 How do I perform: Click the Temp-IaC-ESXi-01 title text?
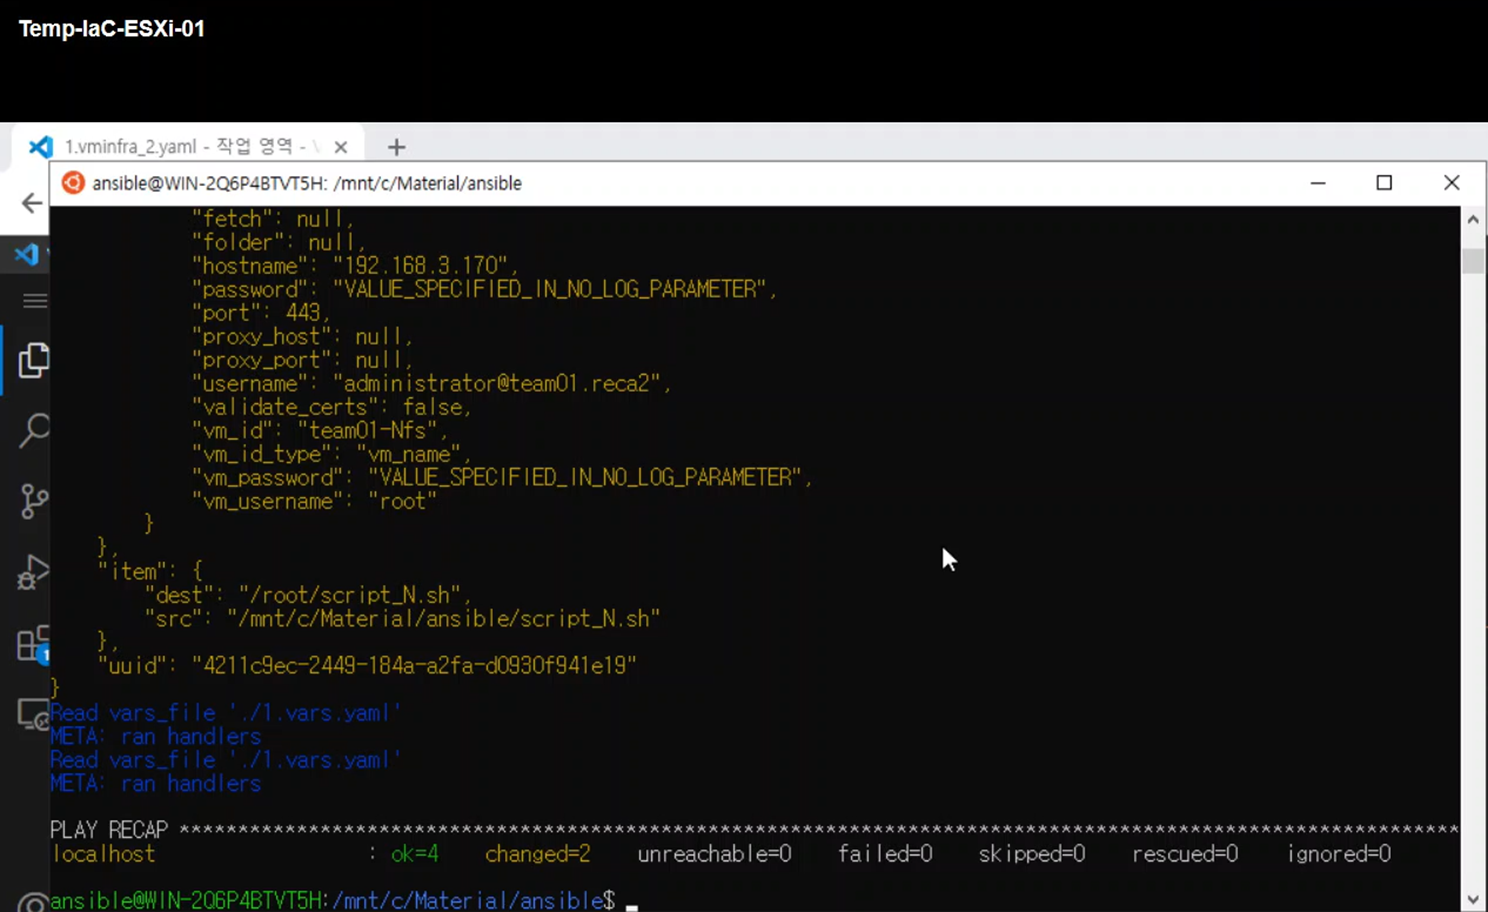[112, 29]
